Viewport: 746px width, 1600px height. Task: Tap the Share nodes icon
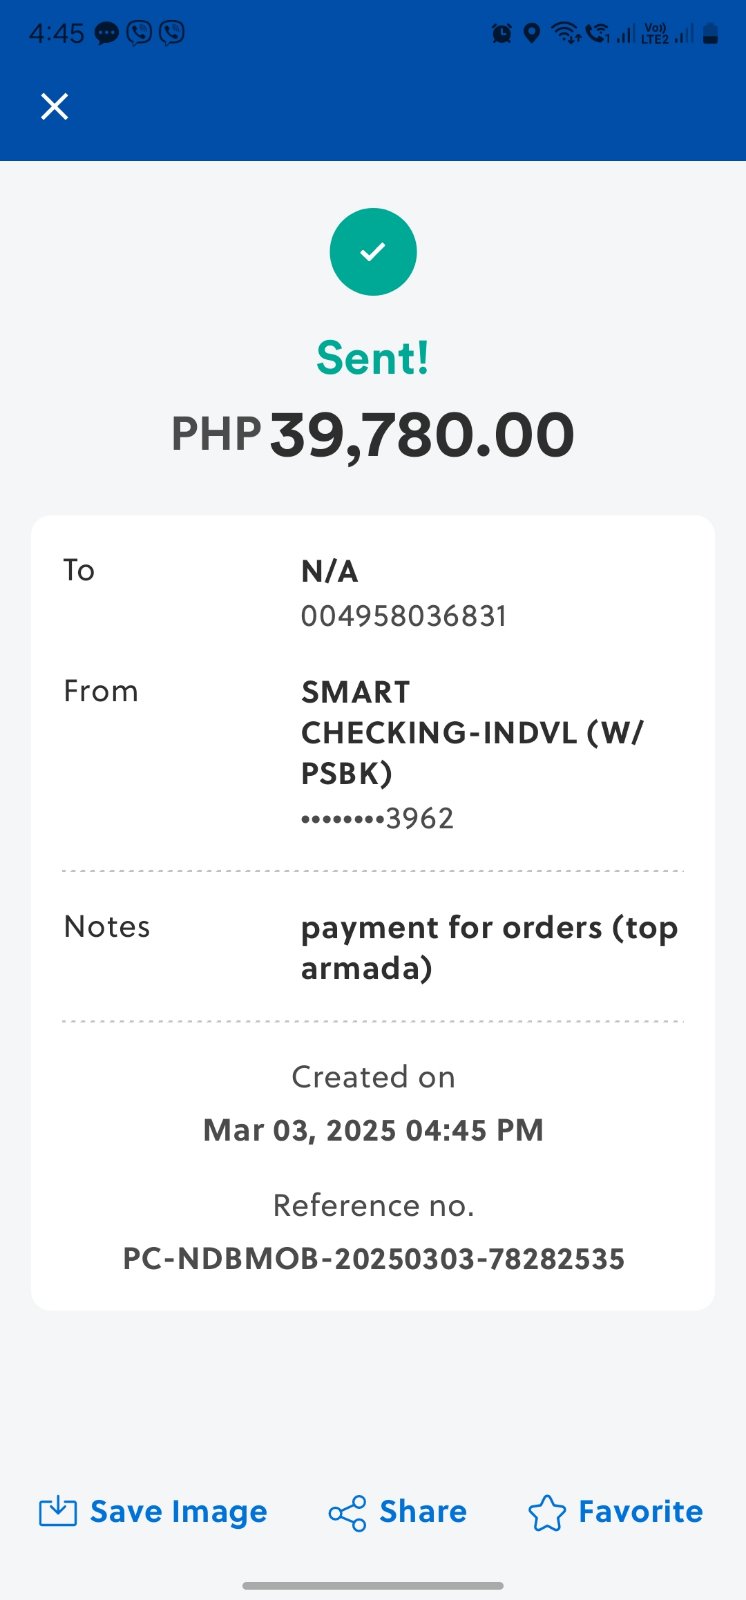347,1513
